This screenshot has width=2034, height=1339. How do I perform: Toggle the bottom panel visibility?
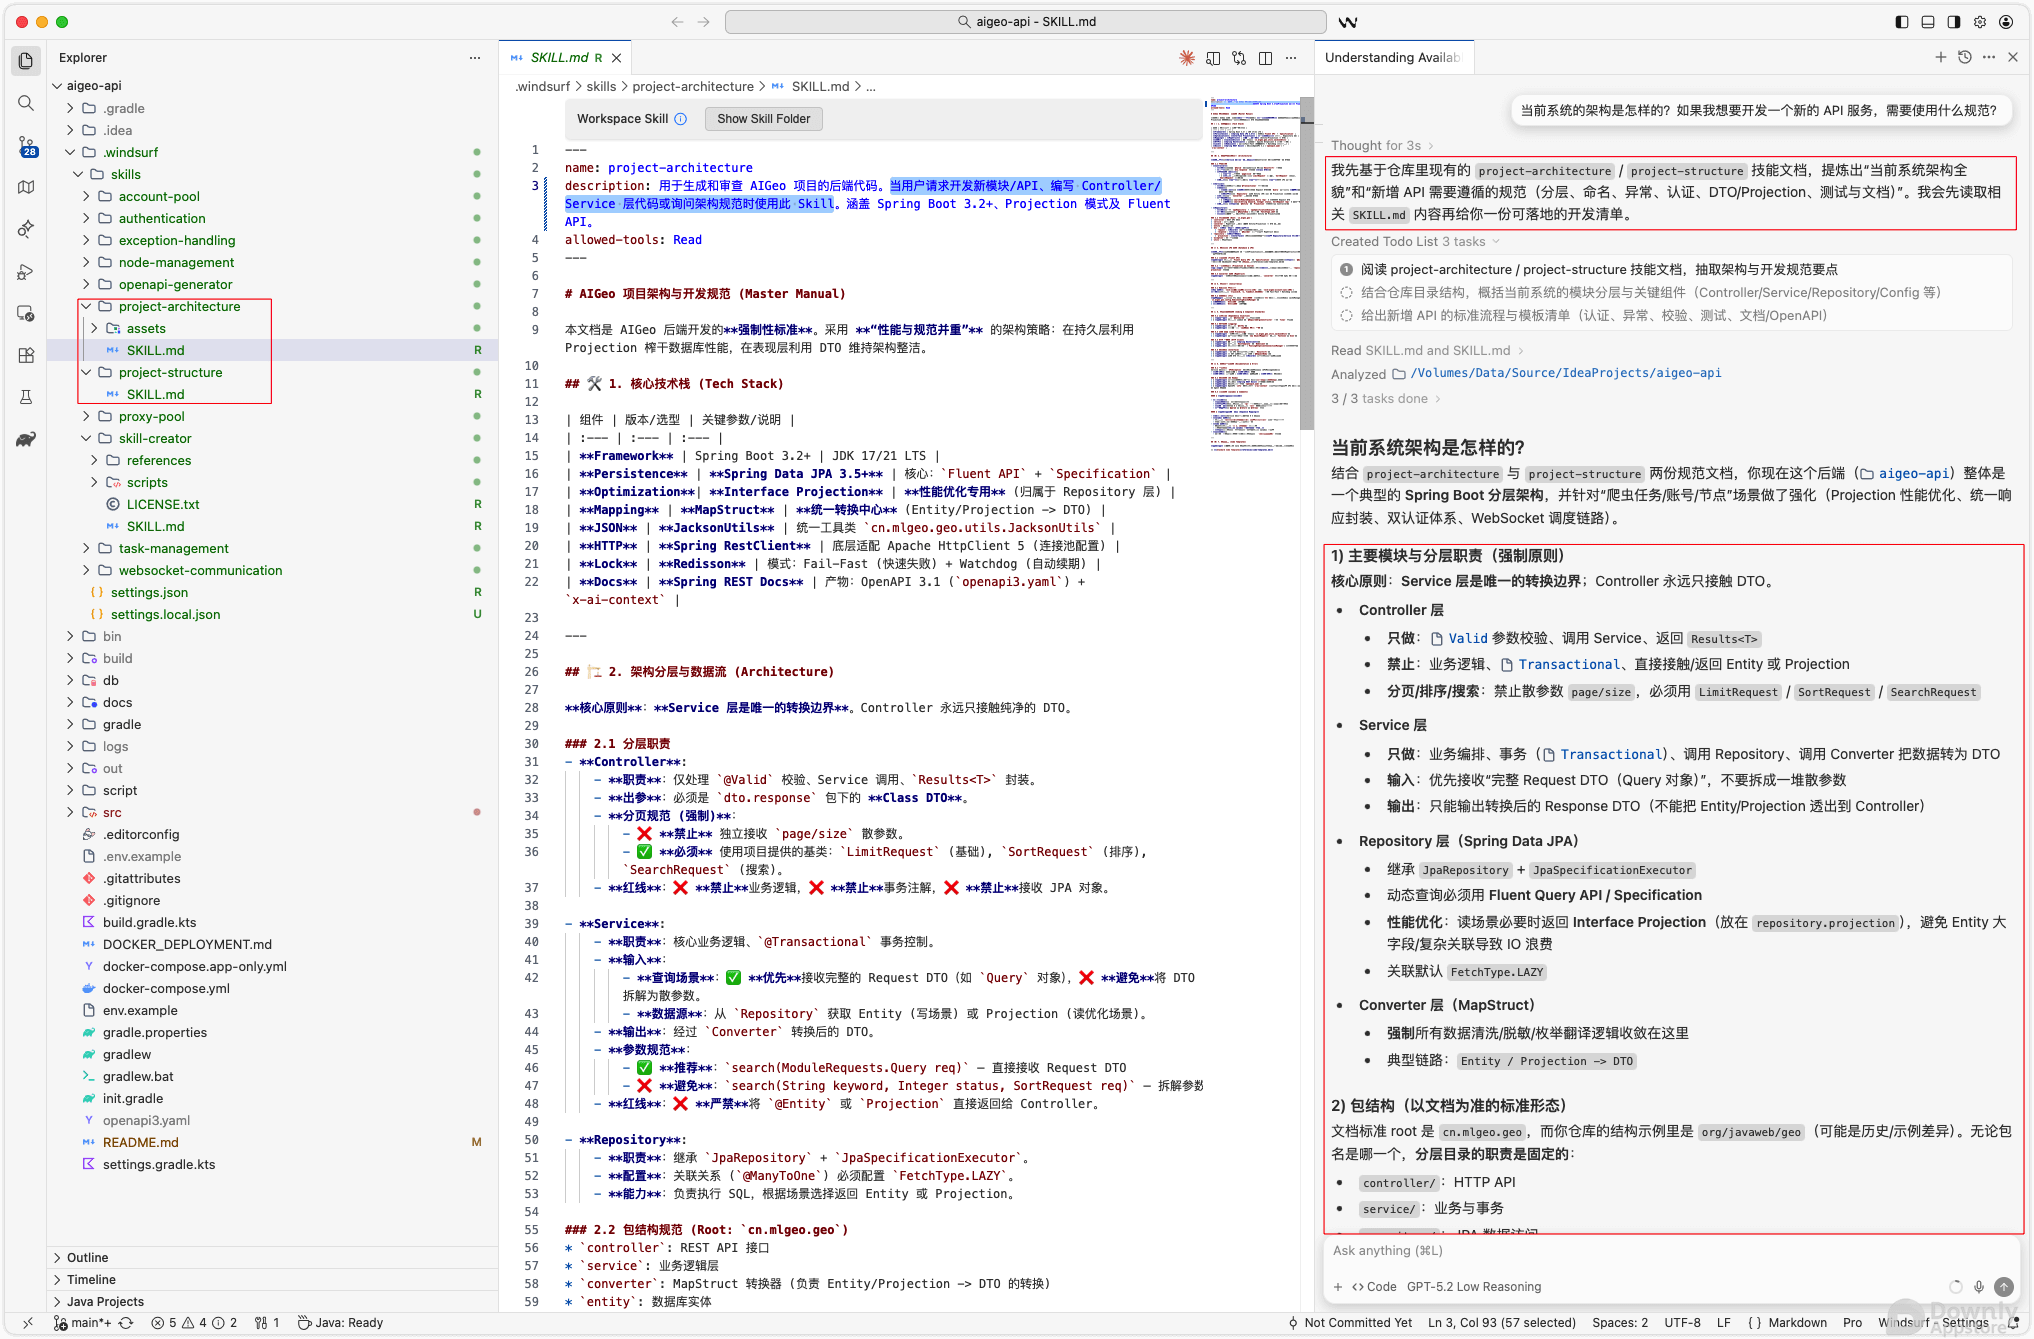pyautogui.click(x=1927, y=21)
